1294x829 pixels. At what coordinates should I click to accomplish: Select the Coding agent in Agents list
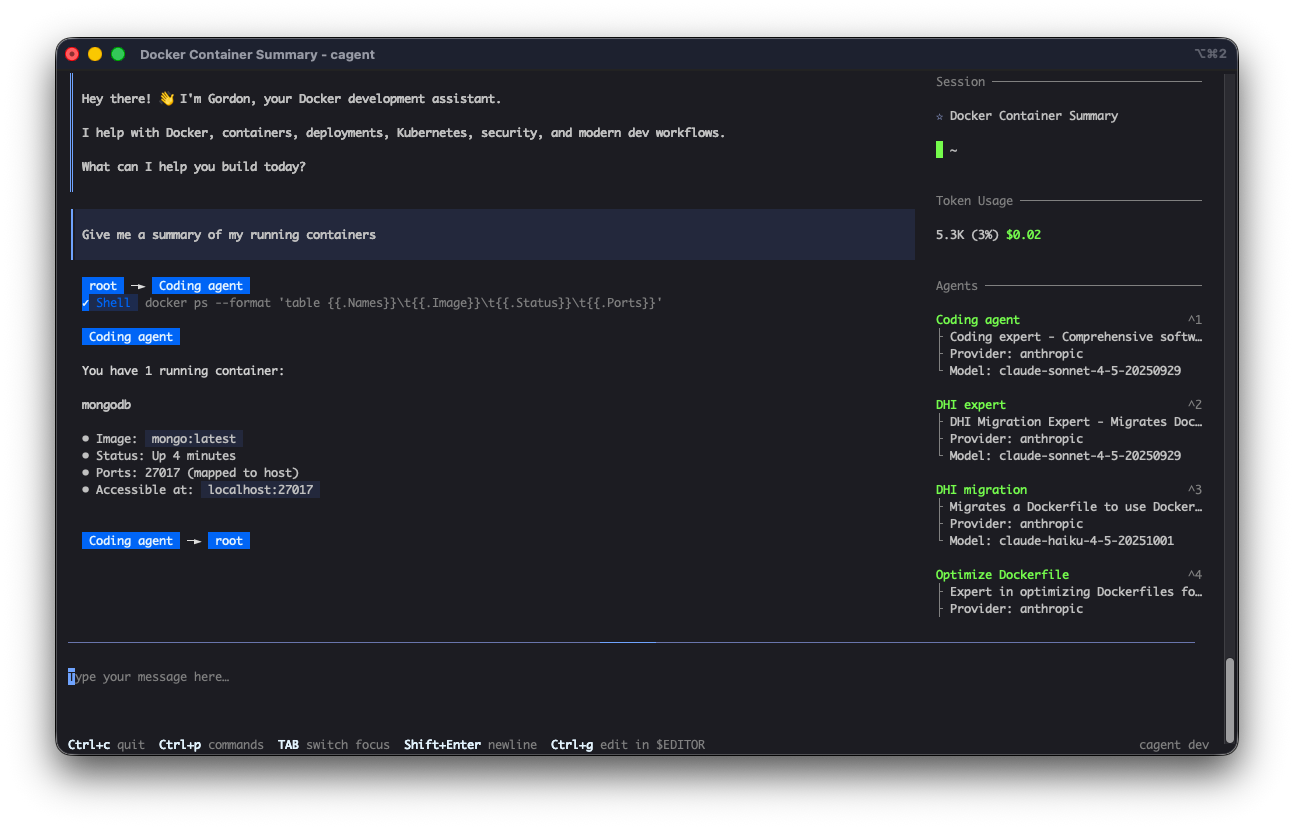977,320
